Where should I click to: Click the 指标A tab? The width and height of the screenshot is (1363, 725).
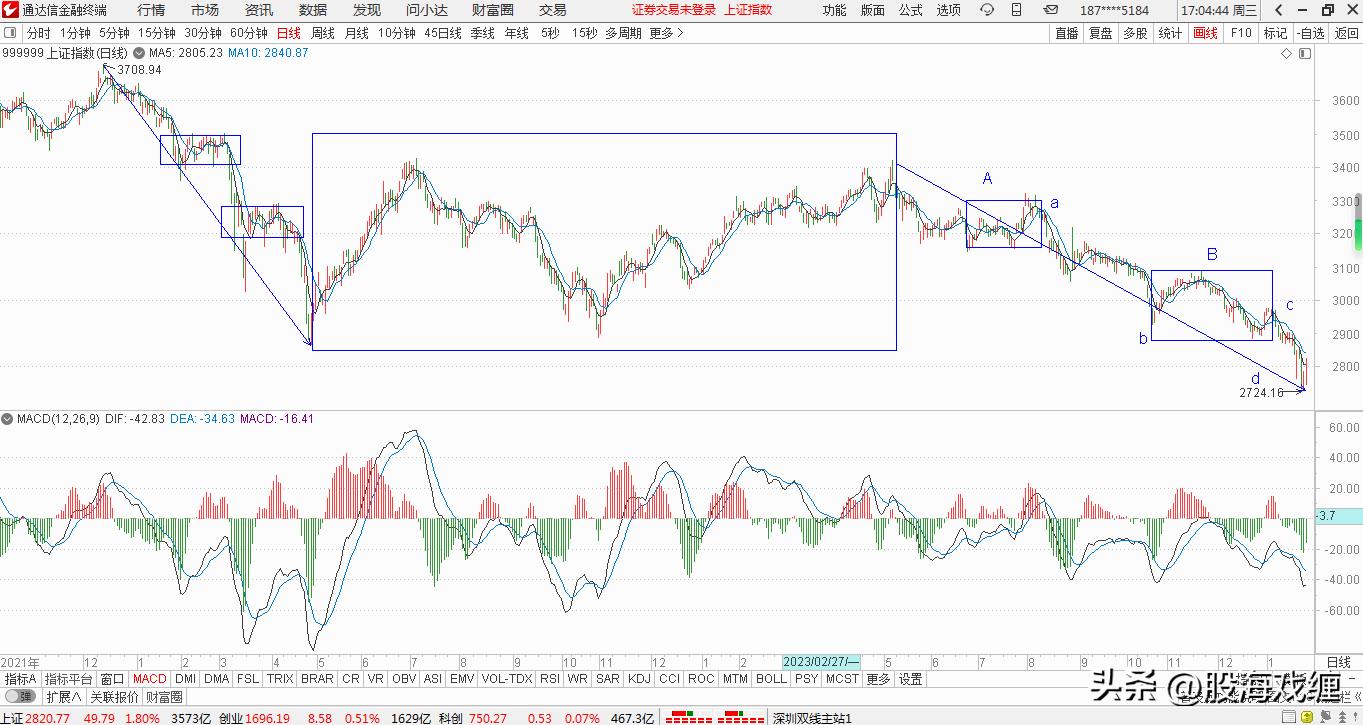tap(20, 679)
